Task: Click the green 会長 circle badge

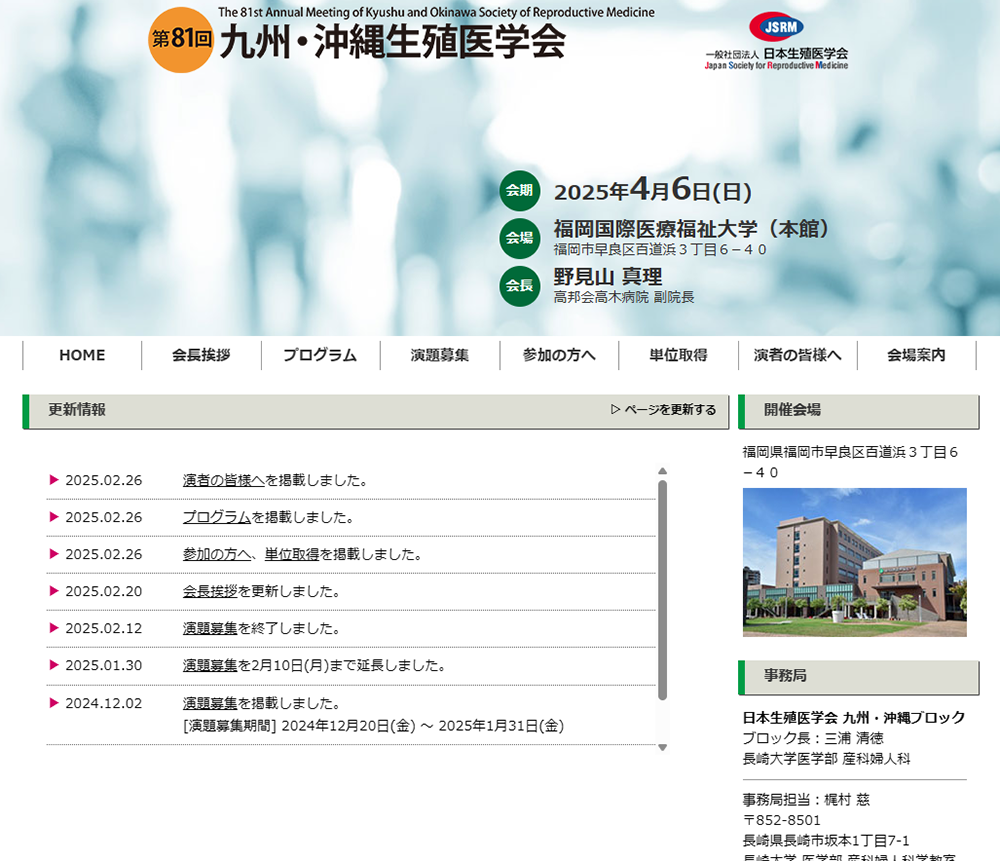Action: [x=519, y=285]
